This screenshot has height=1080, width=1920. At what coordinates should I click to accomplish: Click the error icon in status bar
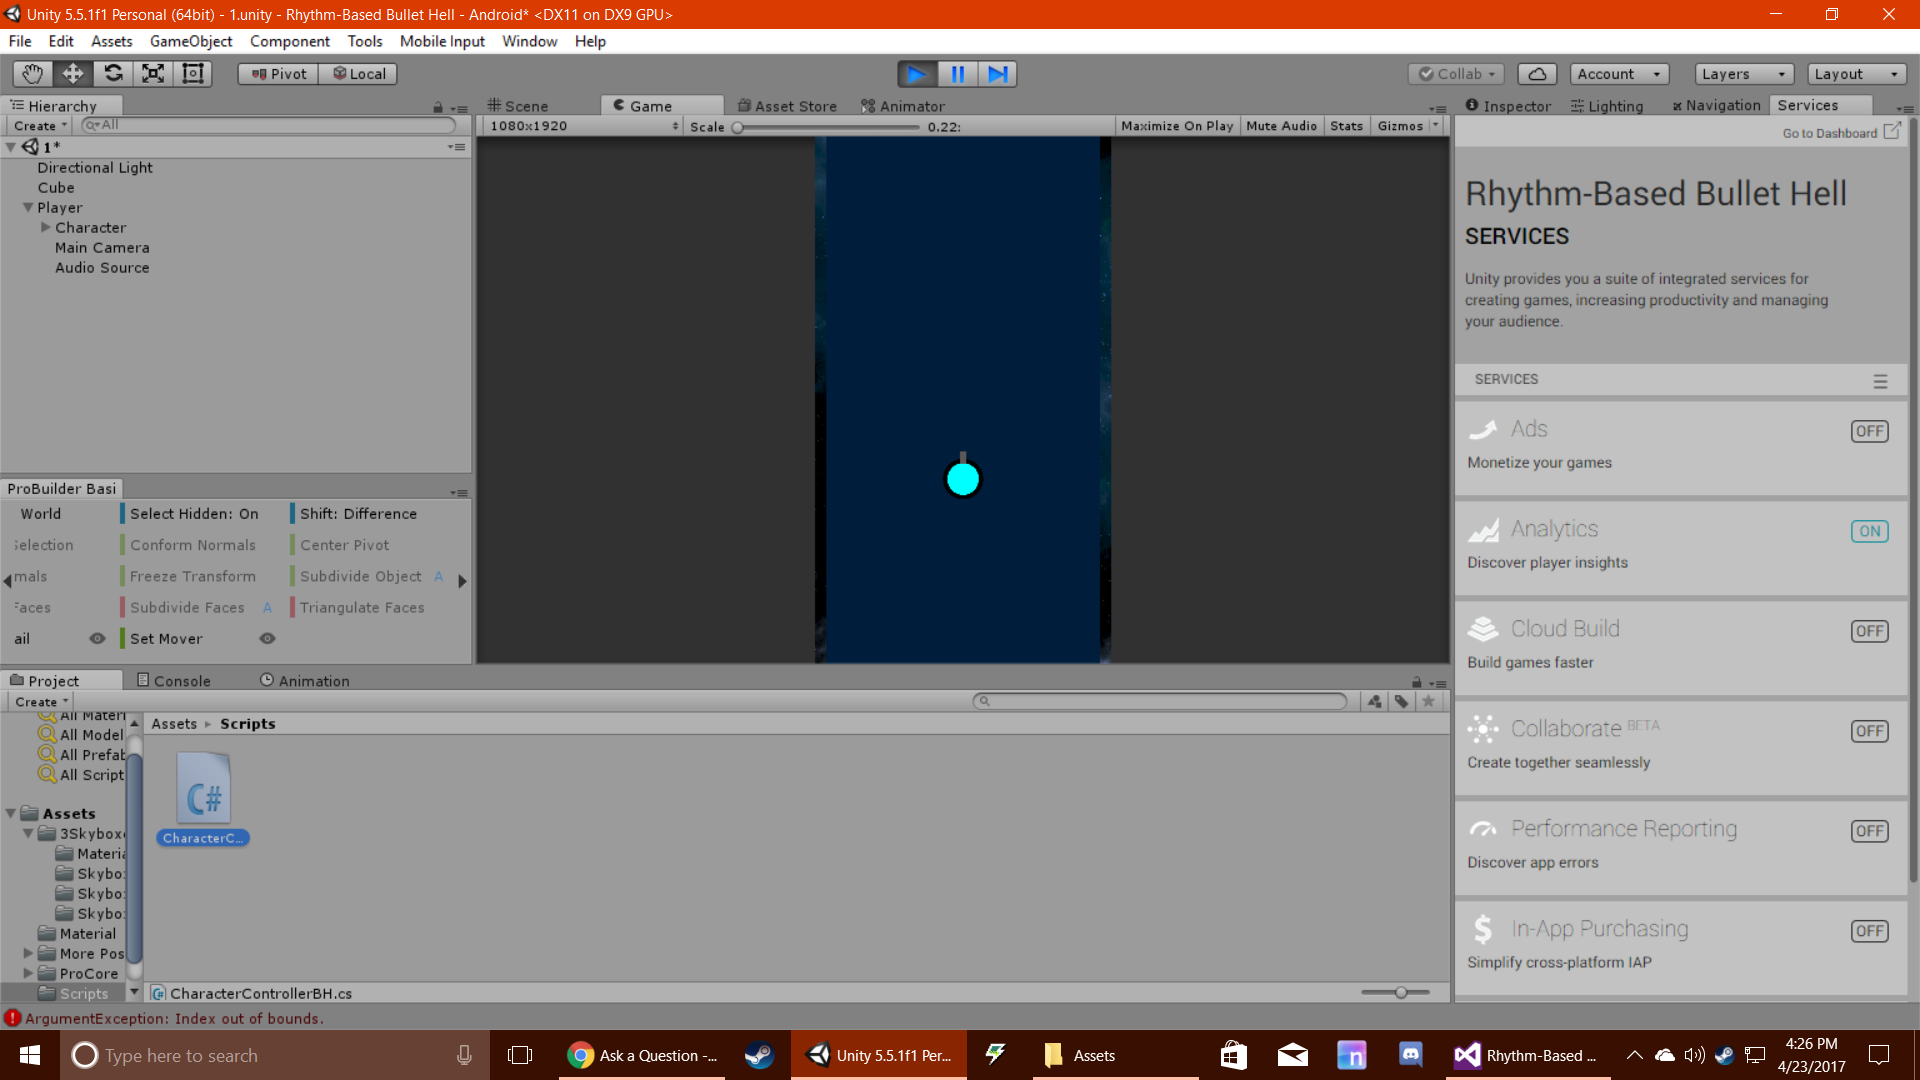coord(12,1018)
